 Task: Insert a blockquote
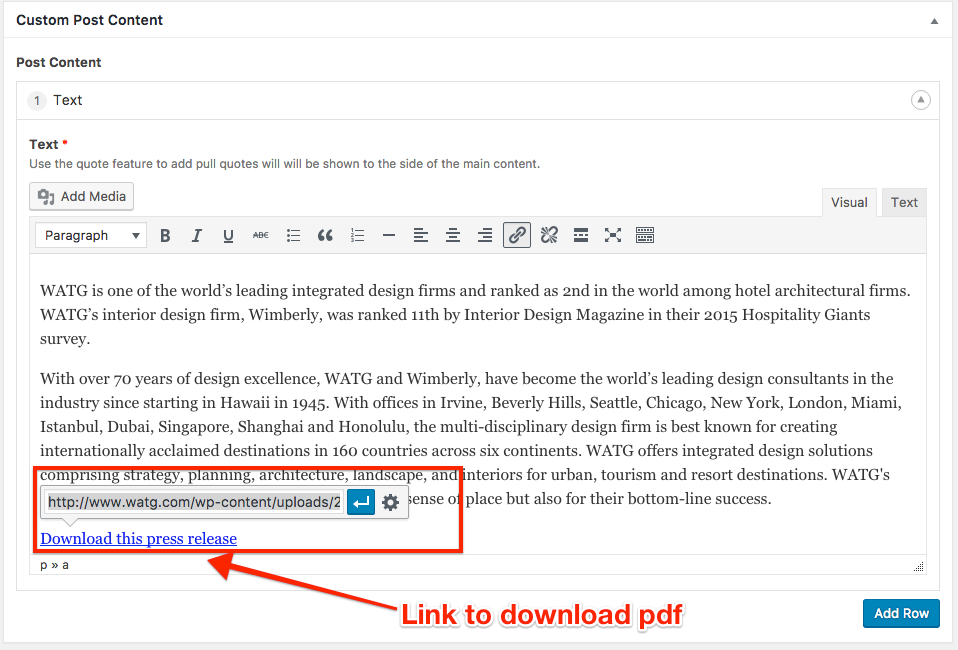[325, 236]
